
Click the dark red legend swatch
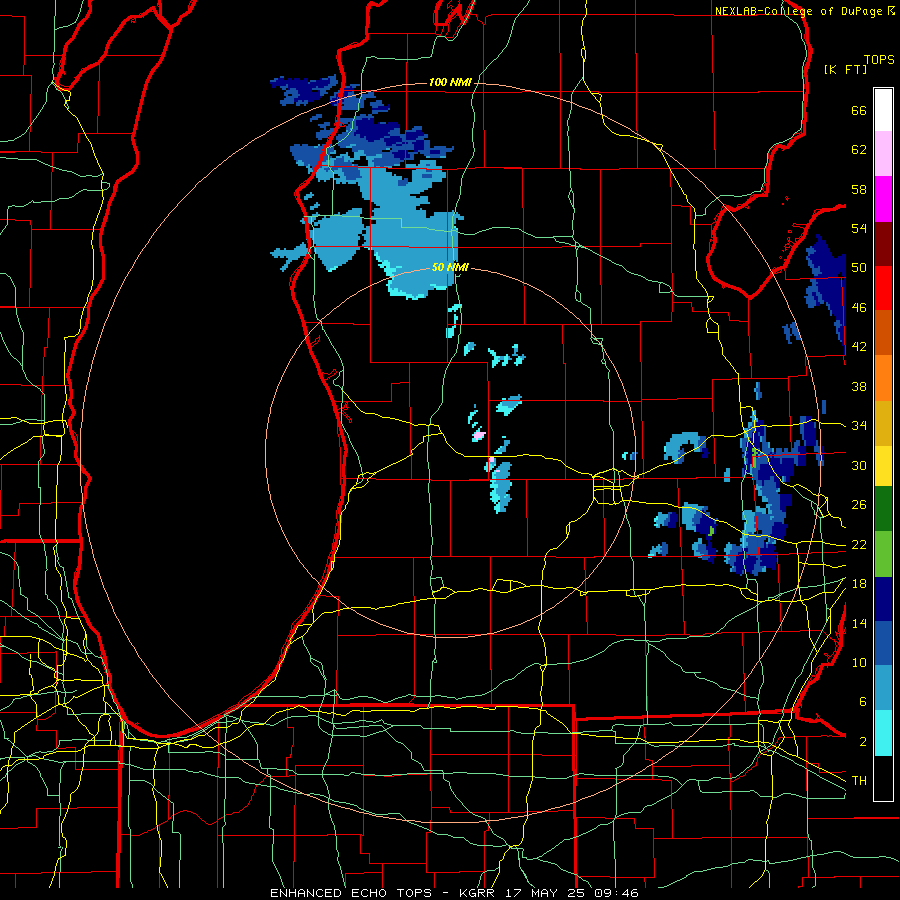(883, 244)
